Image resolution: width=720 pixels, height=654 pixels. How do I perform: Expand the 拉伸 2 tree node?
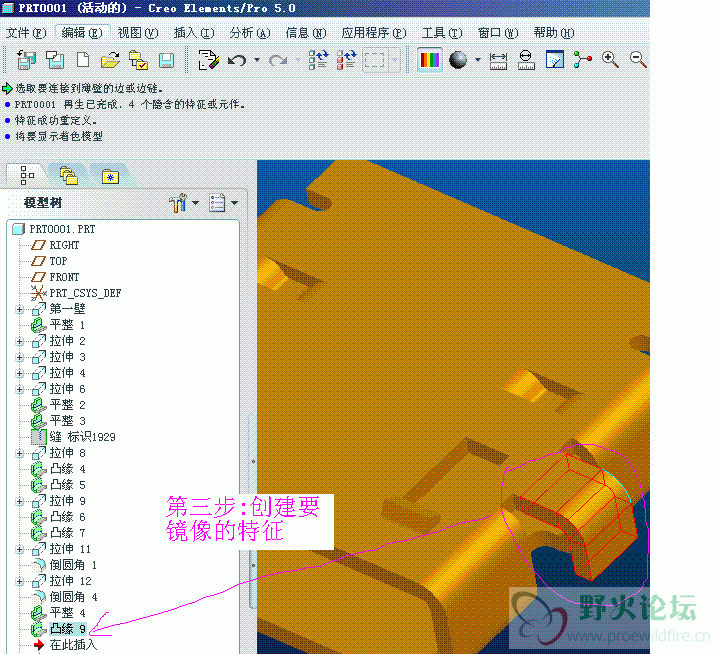coord(19,341)
